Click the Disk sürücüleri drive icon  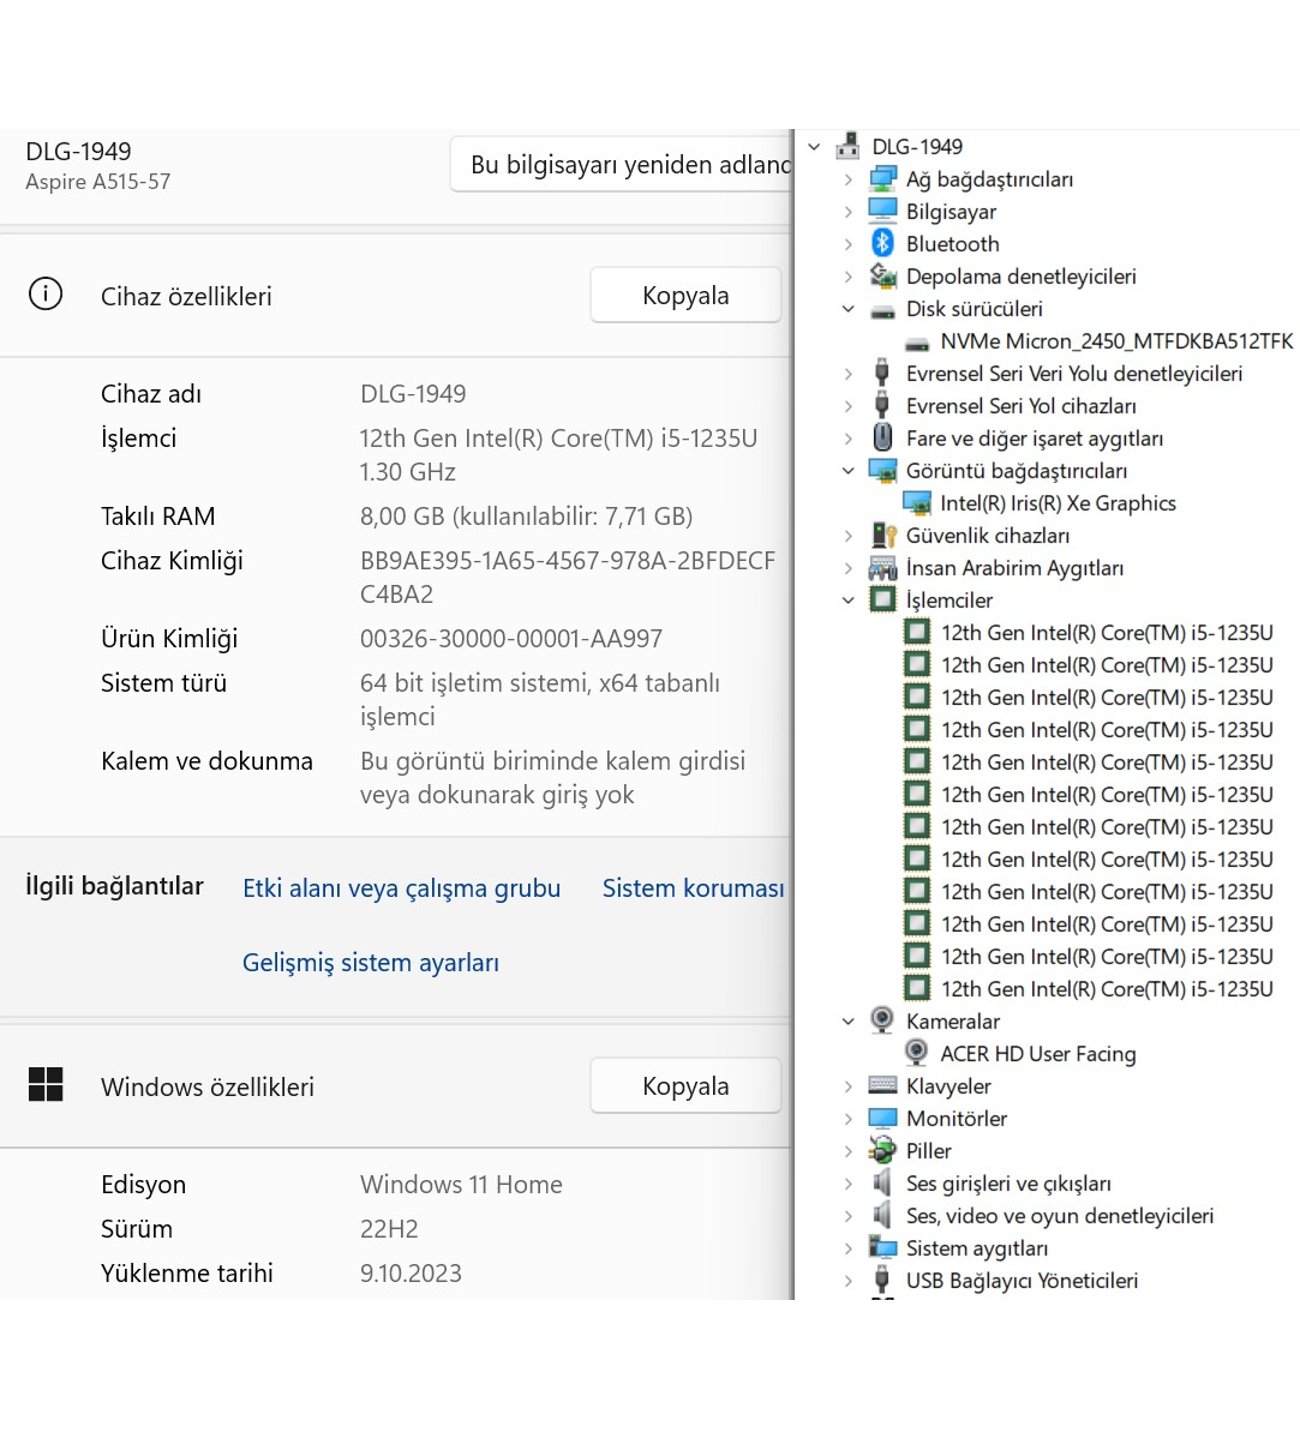(x=882, y=310)
